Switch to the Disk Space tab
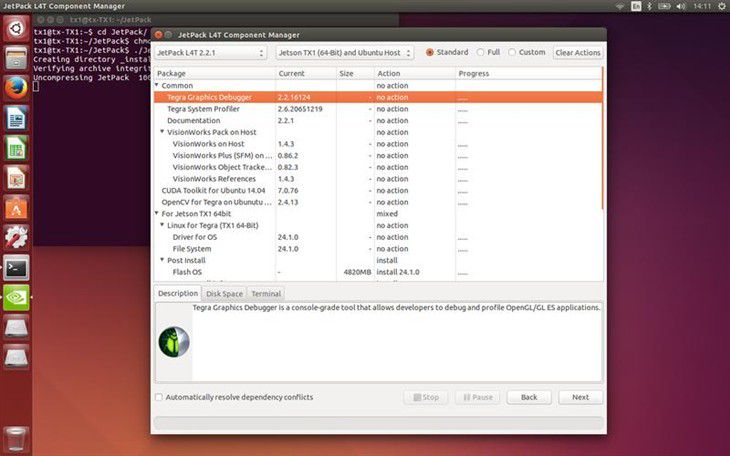Viewport: 730px width, 456px height. [x=224, y=294]
